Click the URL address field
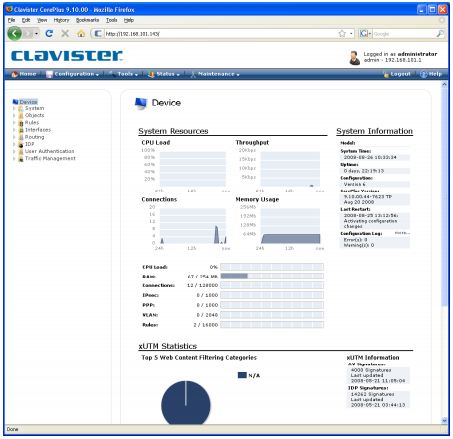453x439 pixels. pyautogui.click(x=220, y=34)
